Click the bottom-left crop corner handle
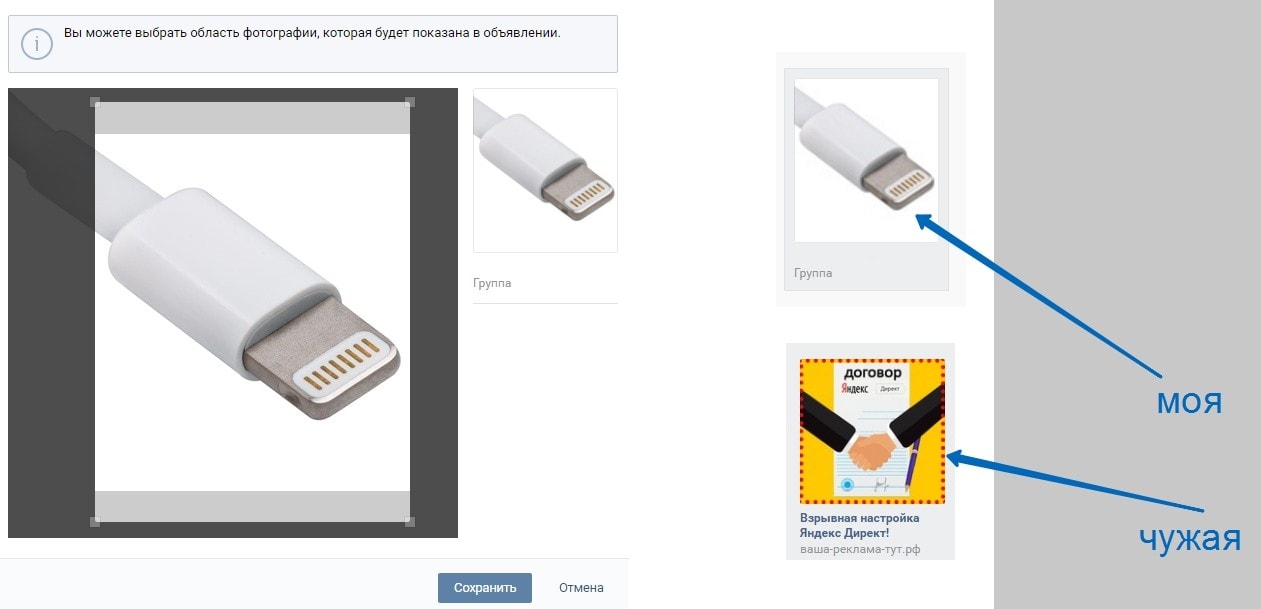The height and width of the screenshot is (609, 1261). (x=95, y=521)
